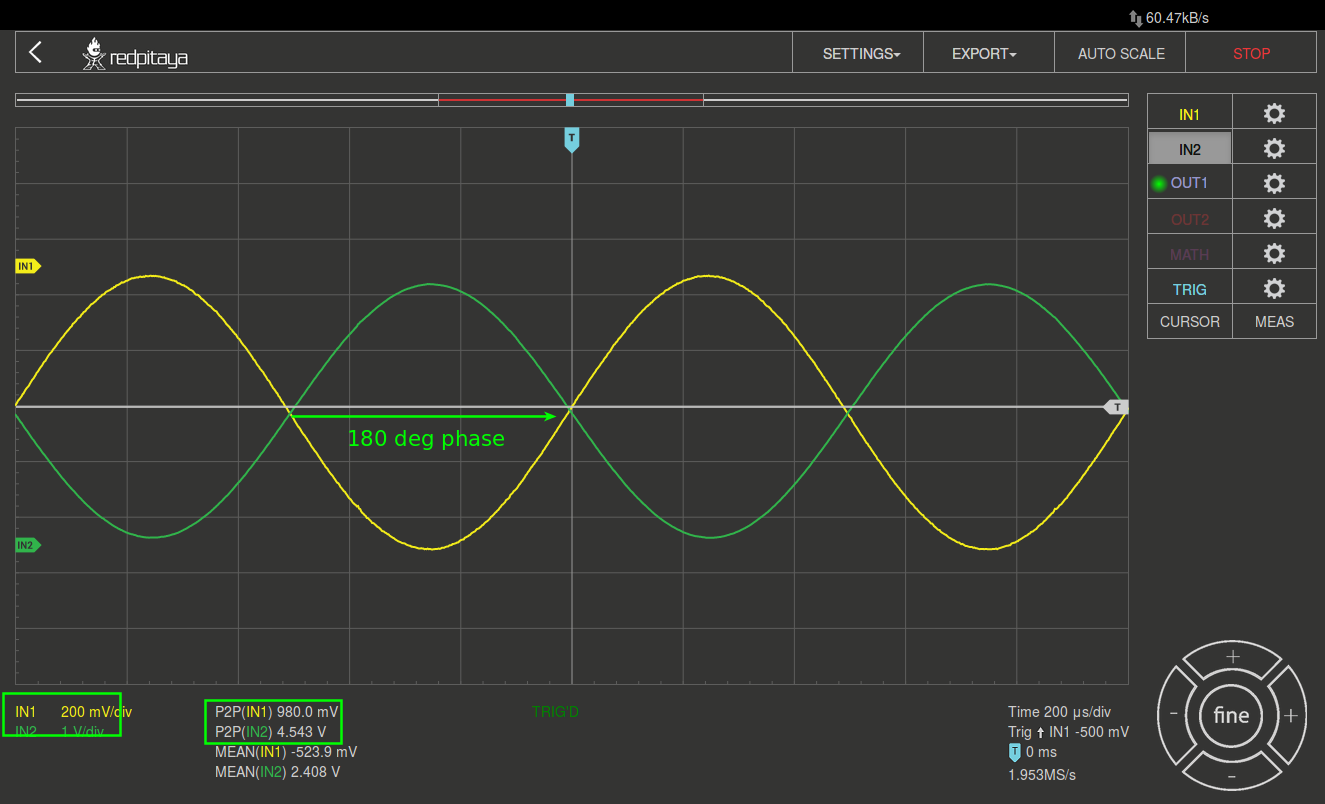Screen dimensions: 1325x804
Task: Click the network transfer rate indicator
Action: (x=1168, y=18)
